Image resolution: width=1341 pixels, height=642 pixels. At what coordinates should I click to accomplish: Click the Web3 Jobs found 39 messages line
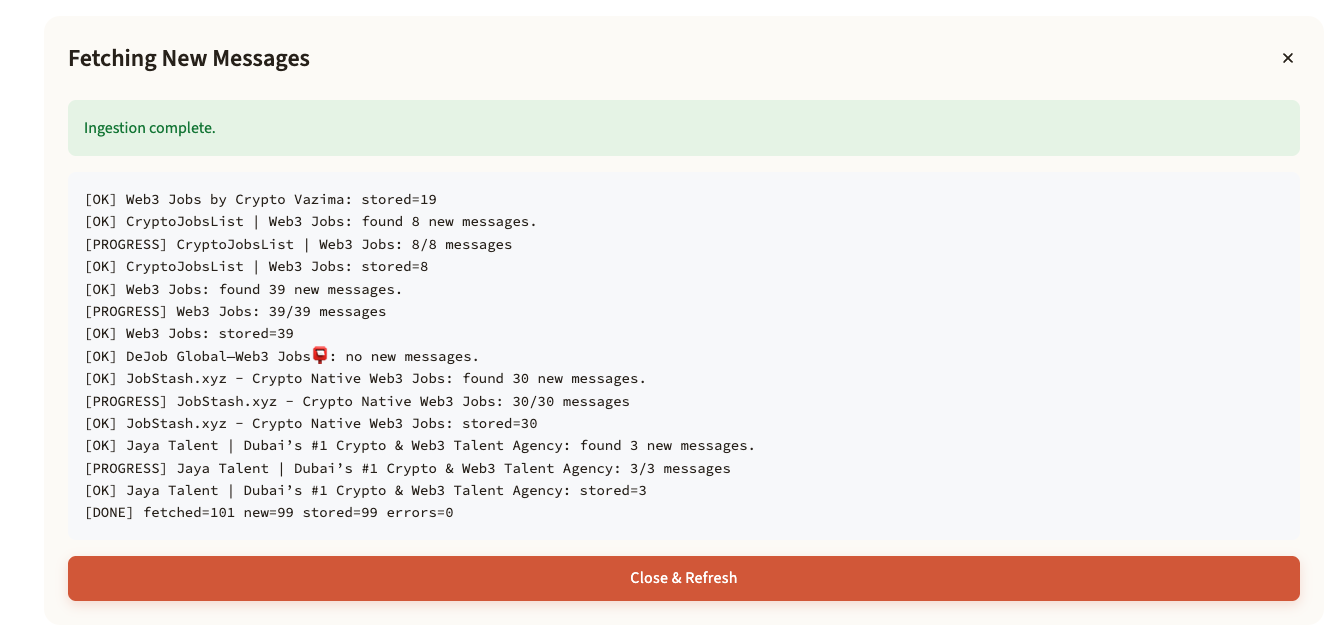pos(244,289)
